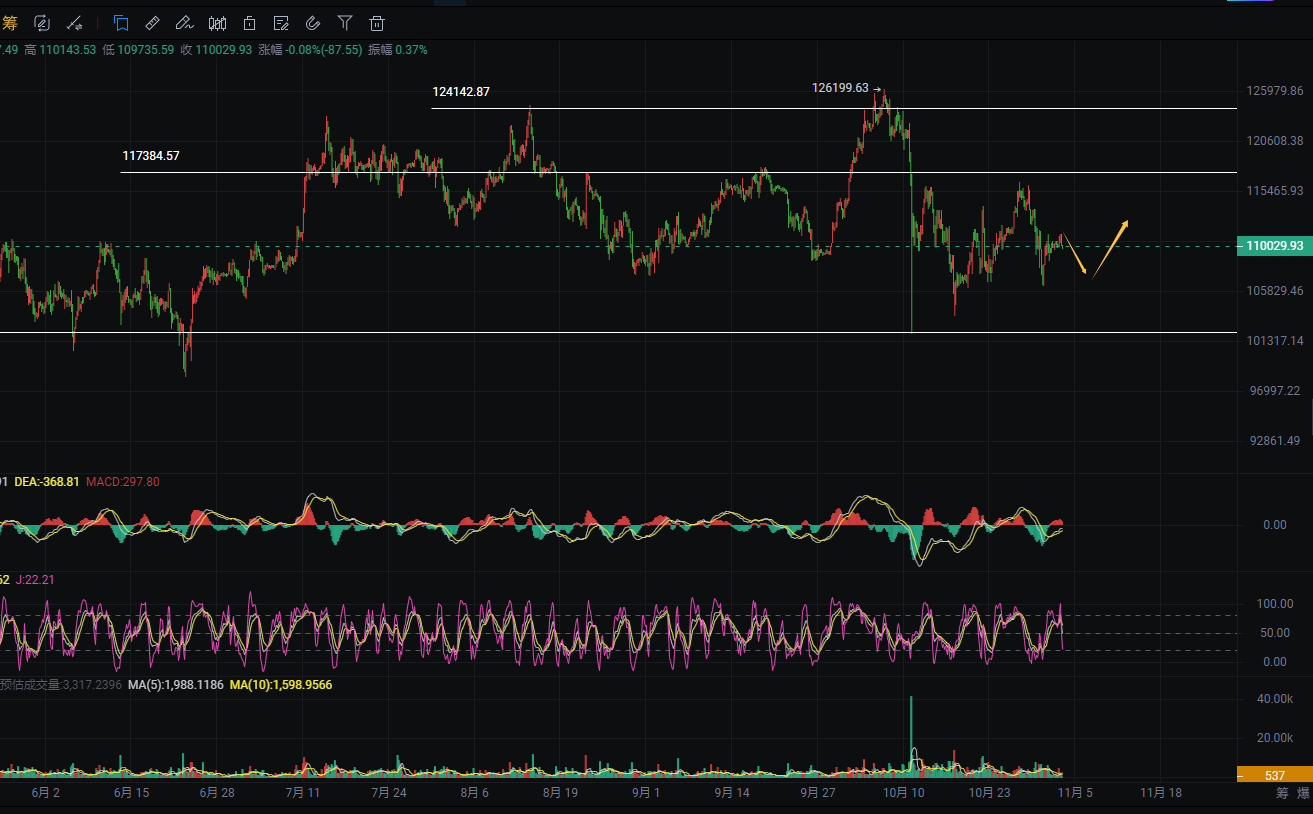The width and height of the screenshot is (1313, 814).
Task: Click the MA(10) volume indicator label
Action: (281, 685)
